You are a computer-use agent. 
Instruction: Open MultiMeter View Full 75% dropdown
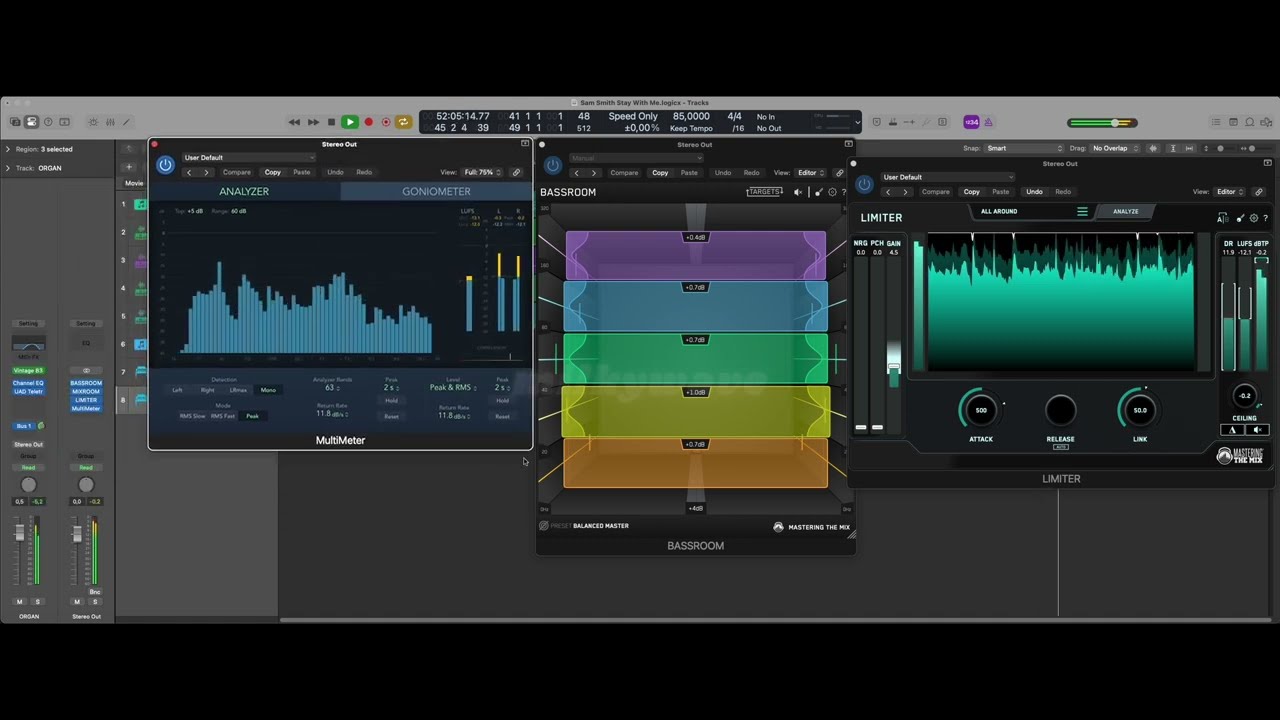(483, 172)
